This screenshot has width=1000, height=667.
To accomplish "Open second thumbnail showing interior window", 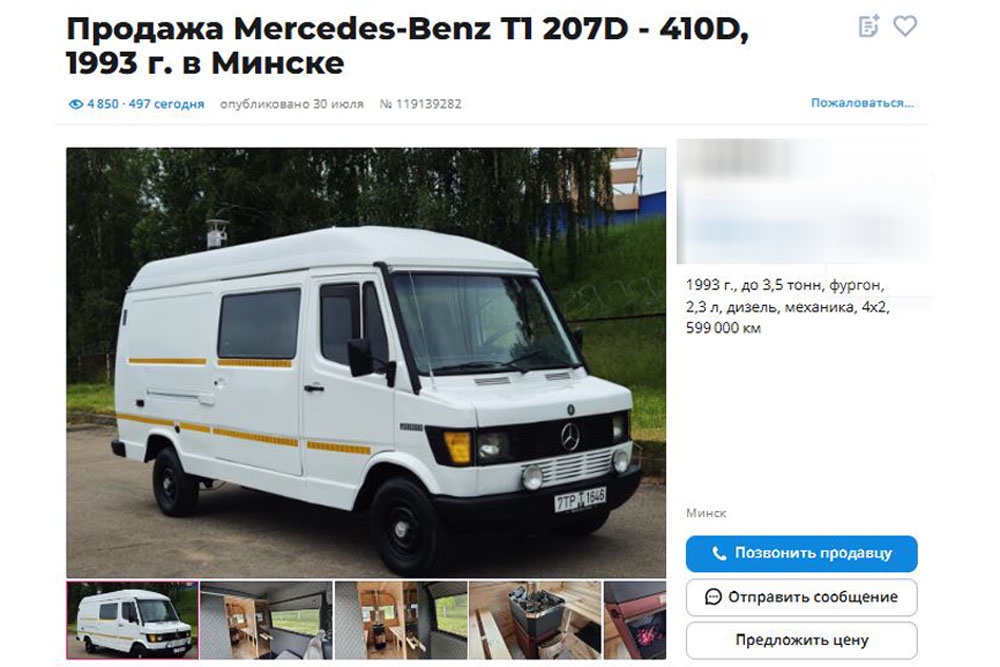I will tap(267, 620).
